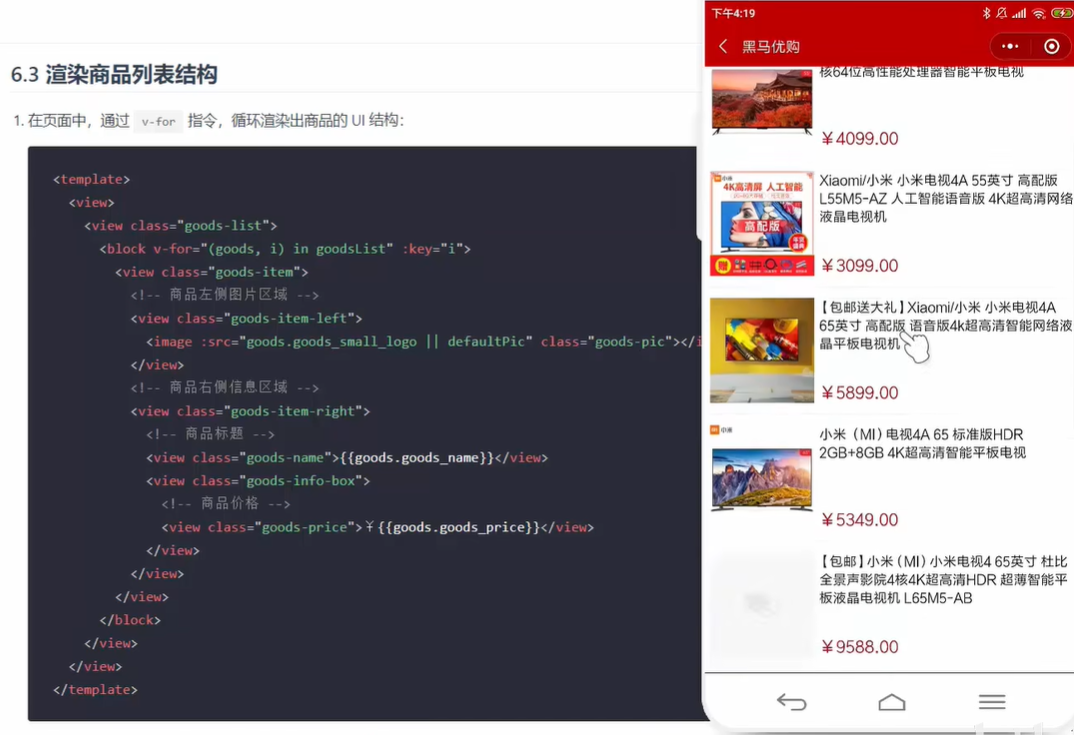Screen dimensions: 1074x735
Task: Click the price ¥9588.00
Action: [x=860, y=647]
